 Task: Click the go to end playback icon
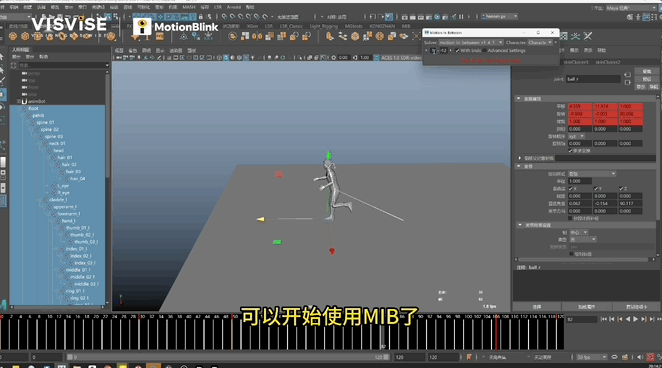pos(659,319)
